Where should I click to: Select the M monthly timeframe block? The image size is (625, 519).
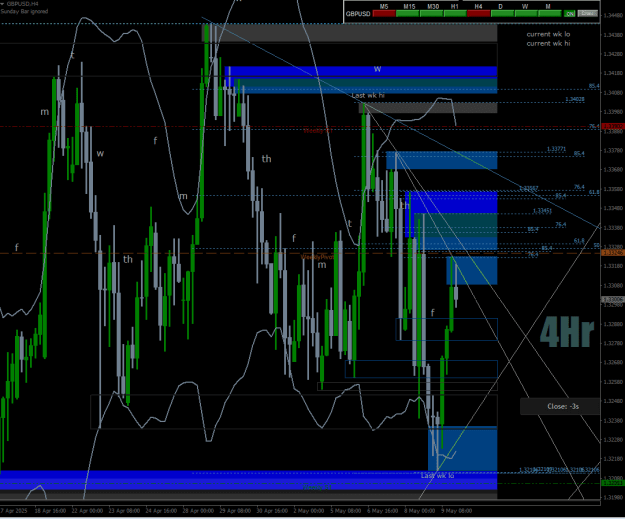point(550,14)
